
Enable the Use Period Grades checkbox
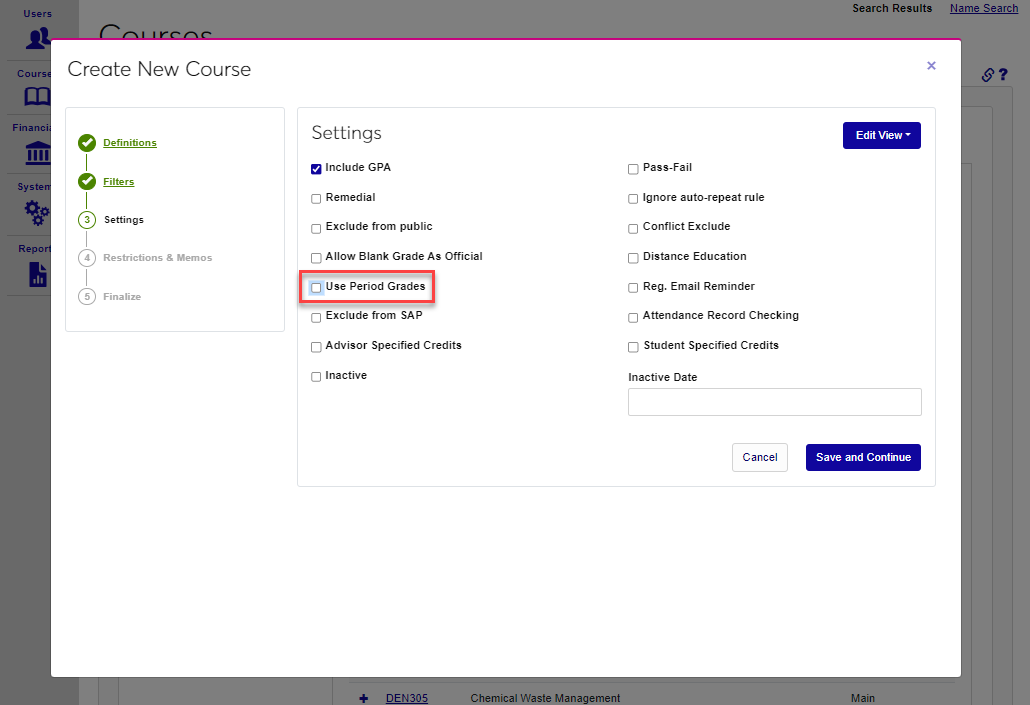[316, 287]
